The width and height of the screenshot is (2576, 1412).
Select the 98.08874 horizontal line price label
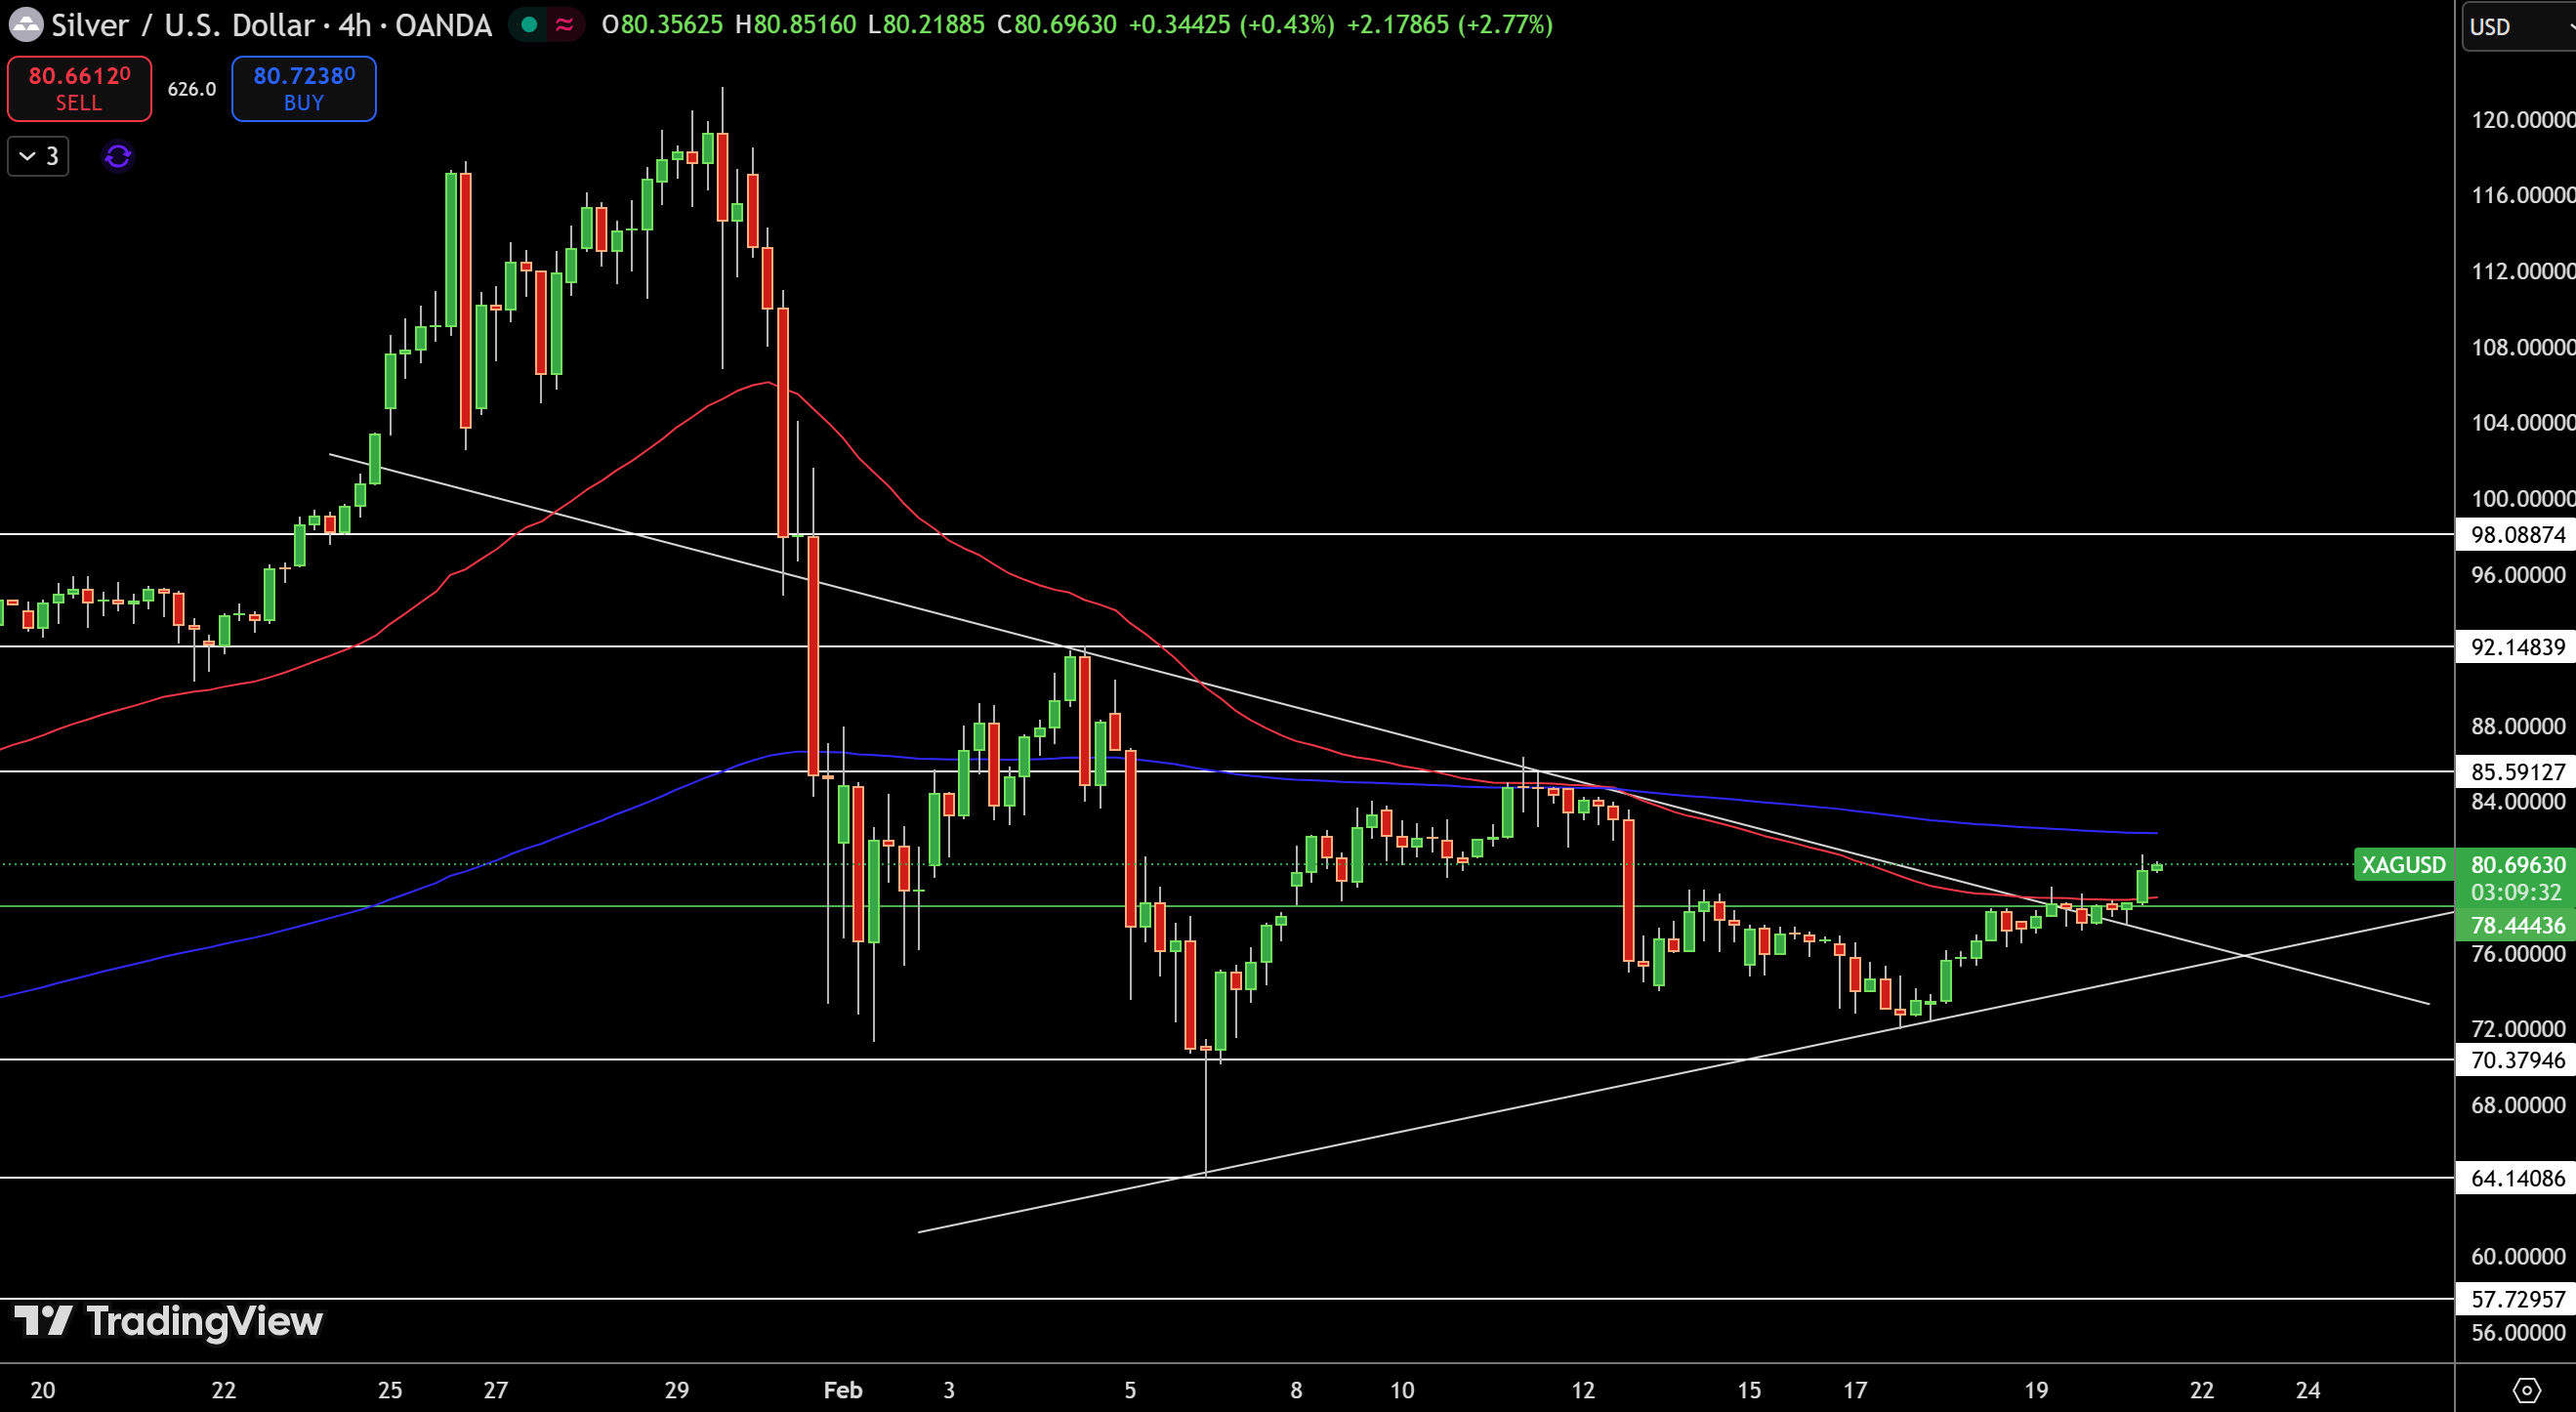[x=2517, y=535]
